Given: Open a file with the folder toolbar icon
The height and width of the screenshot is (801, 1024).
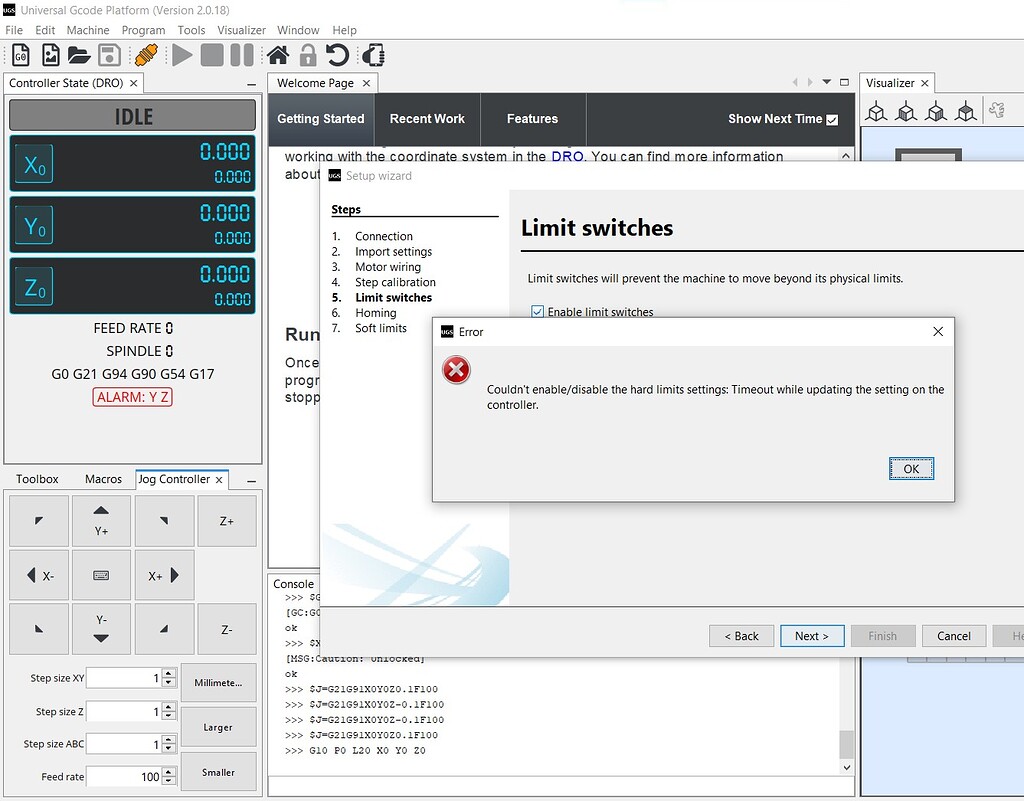Looking at the screenshot, I should click(79, 55).
